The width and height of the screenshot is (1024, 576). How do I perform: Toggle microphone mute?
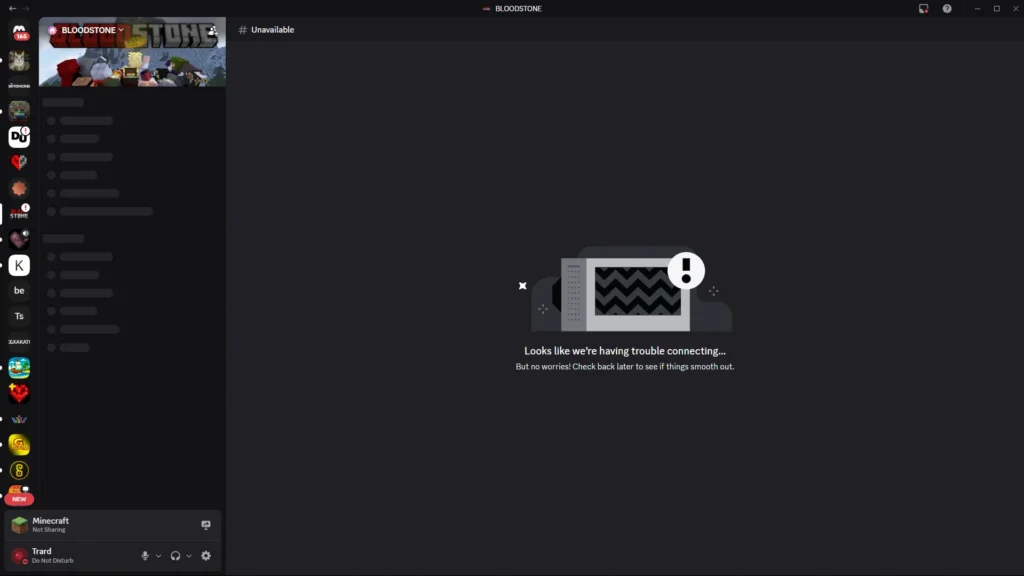[145, 556]
